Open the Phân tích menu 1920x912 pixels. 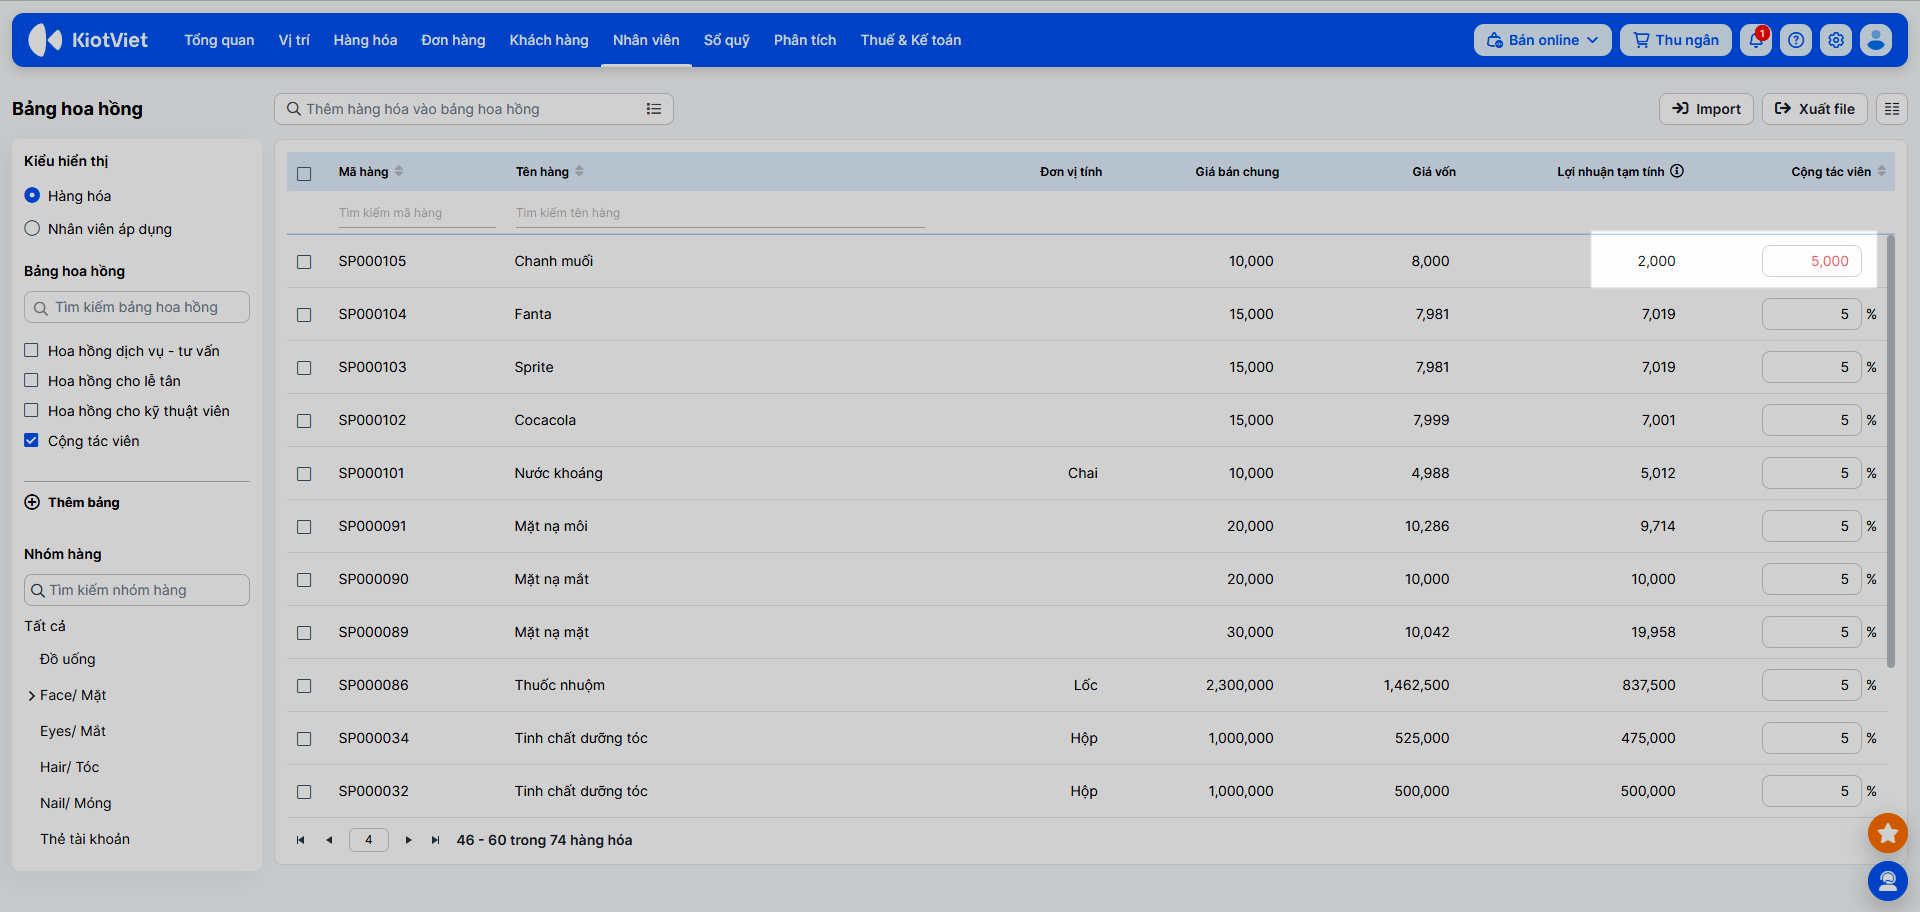click(805, 40)
